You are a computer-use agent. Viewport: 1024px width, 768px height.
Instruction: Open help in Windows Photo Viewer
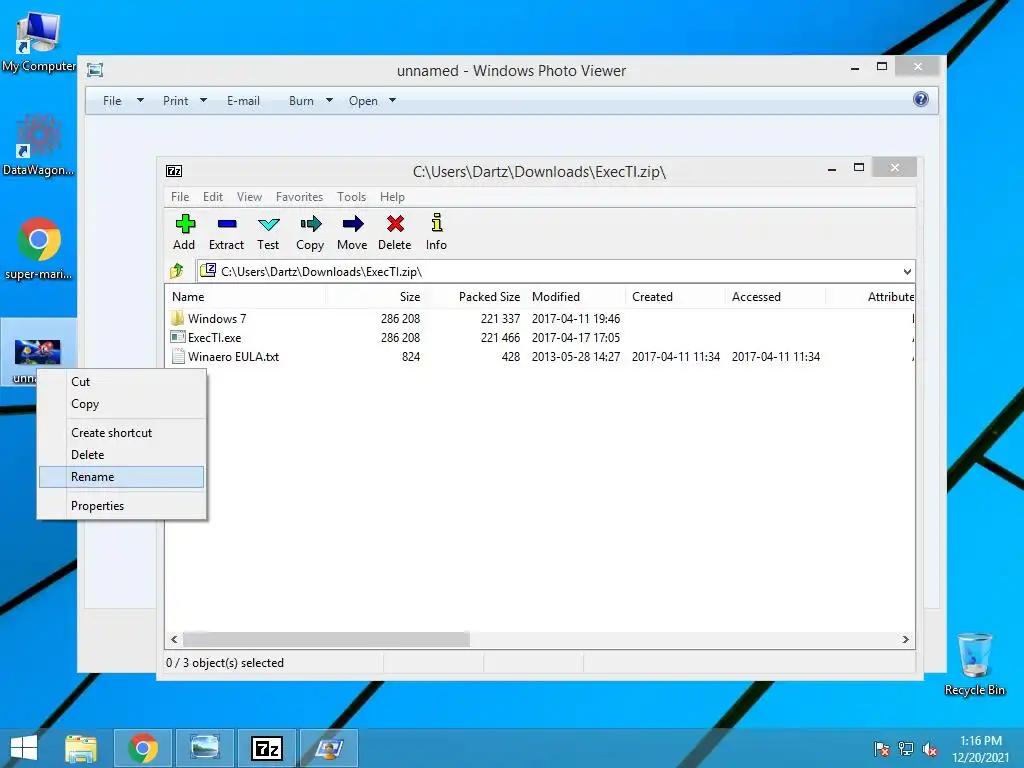point(921,99)
